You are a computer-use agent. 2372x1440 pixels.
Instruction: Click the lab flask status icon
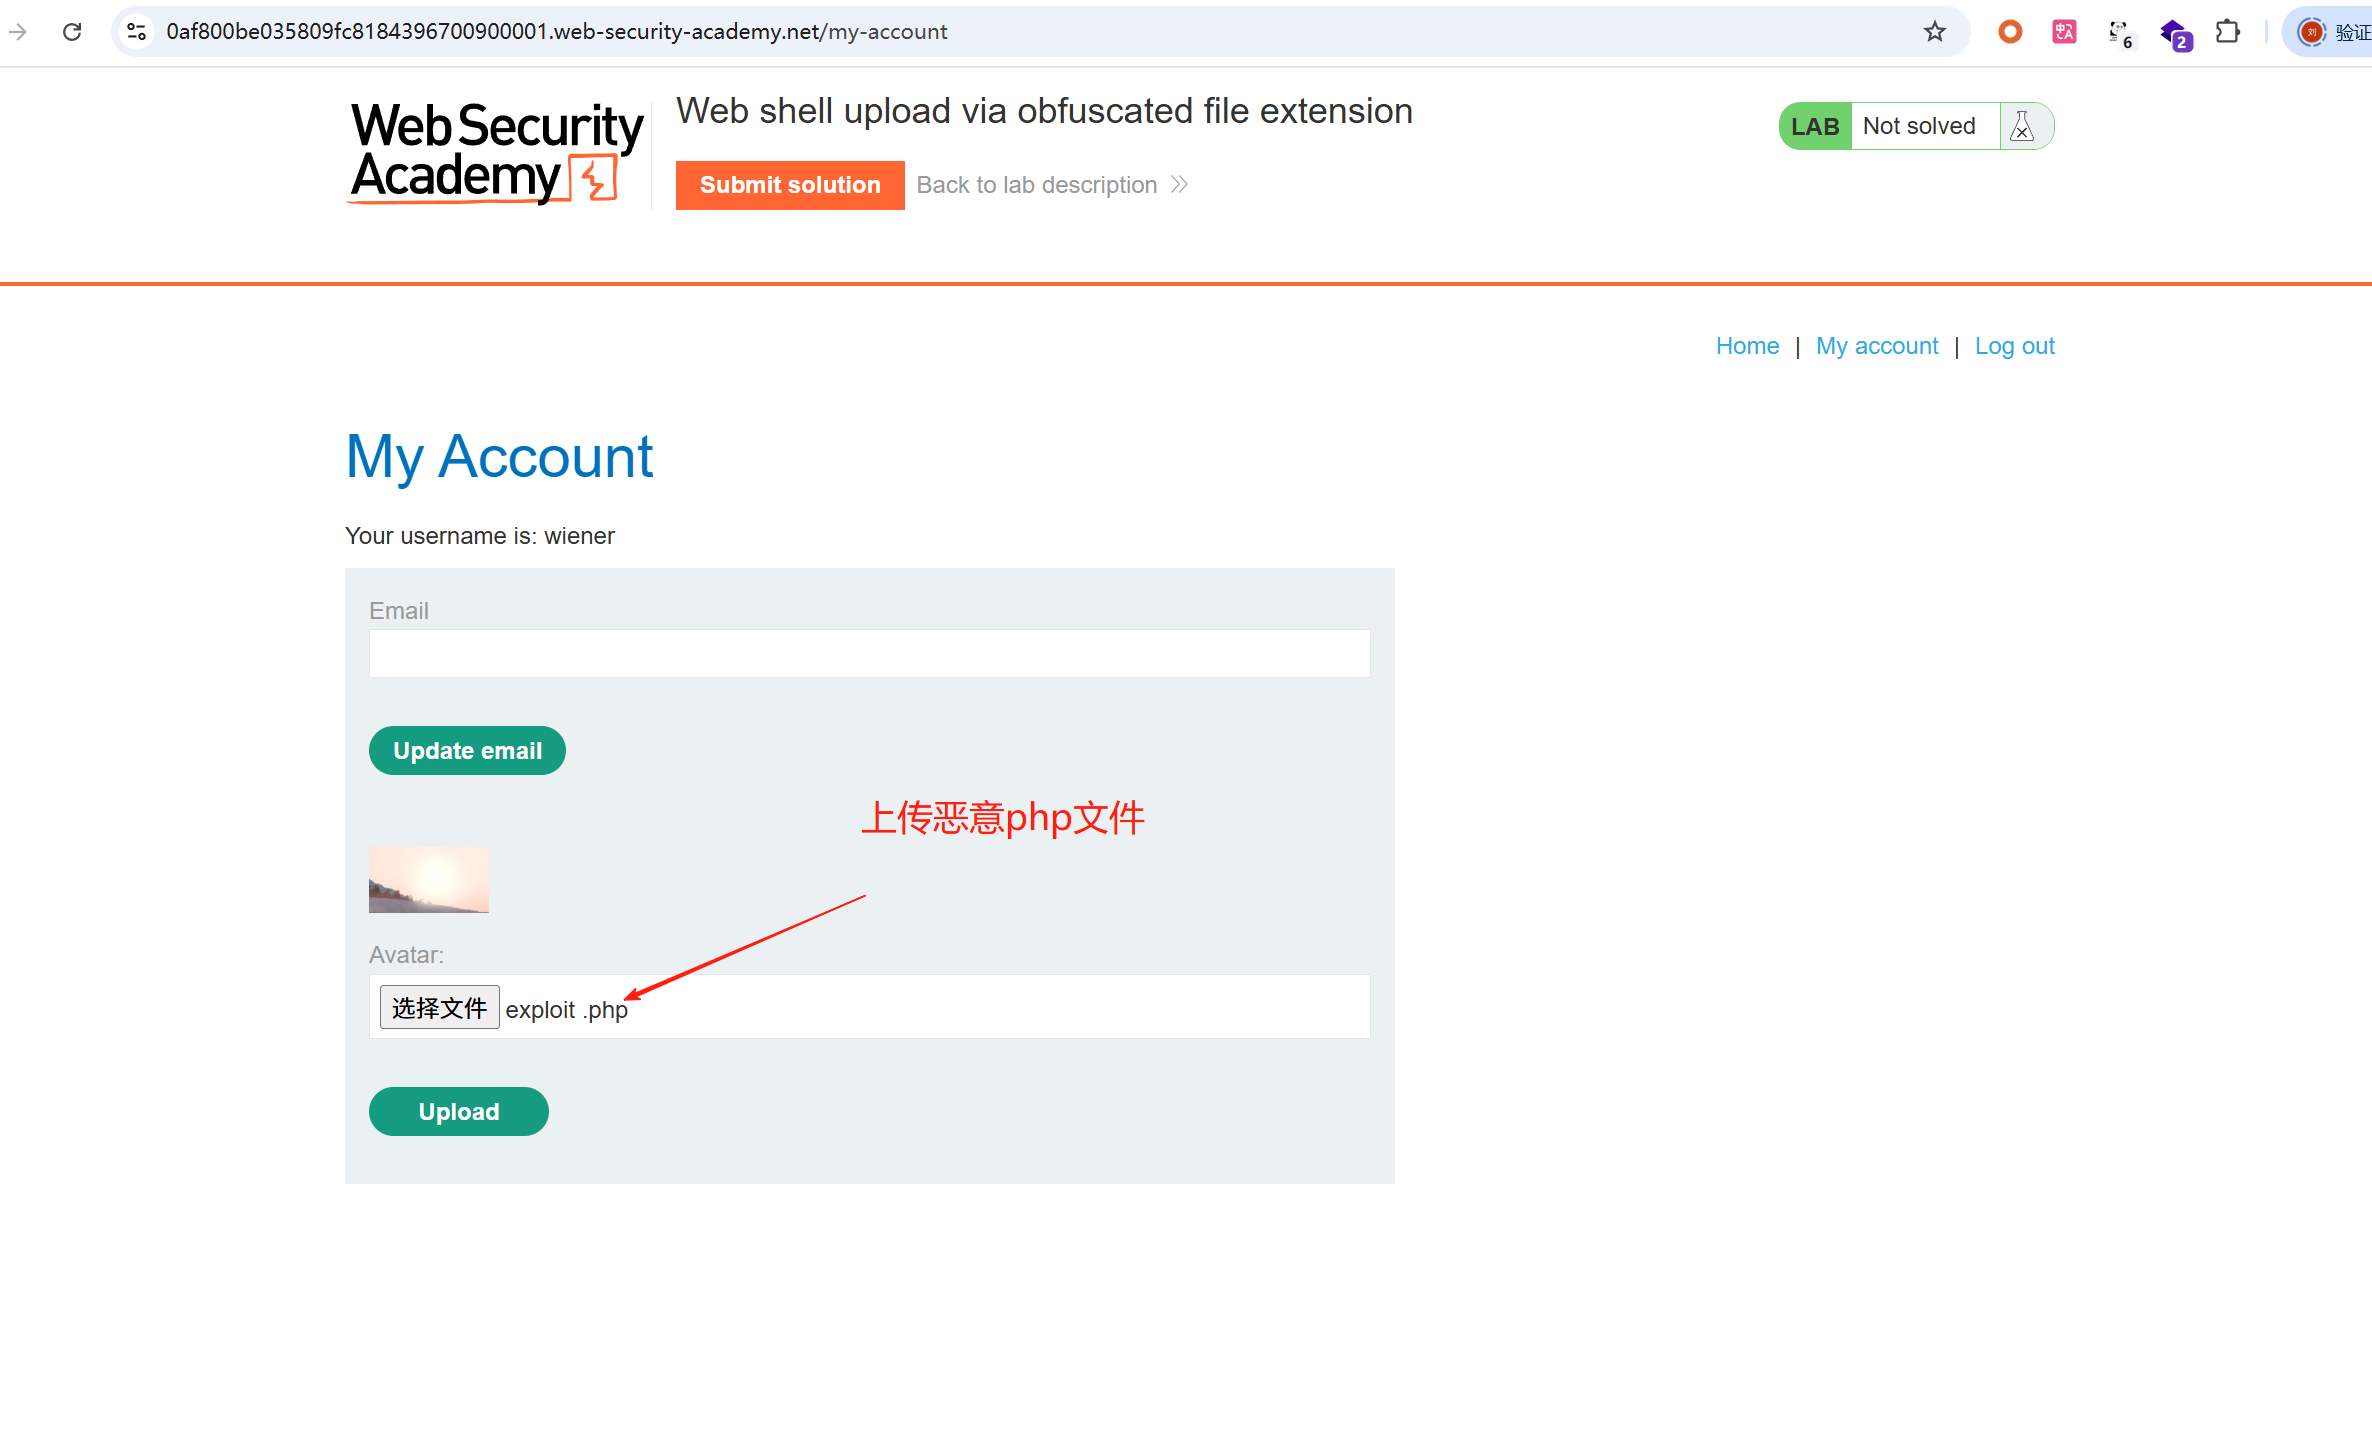coord(2022,127)
